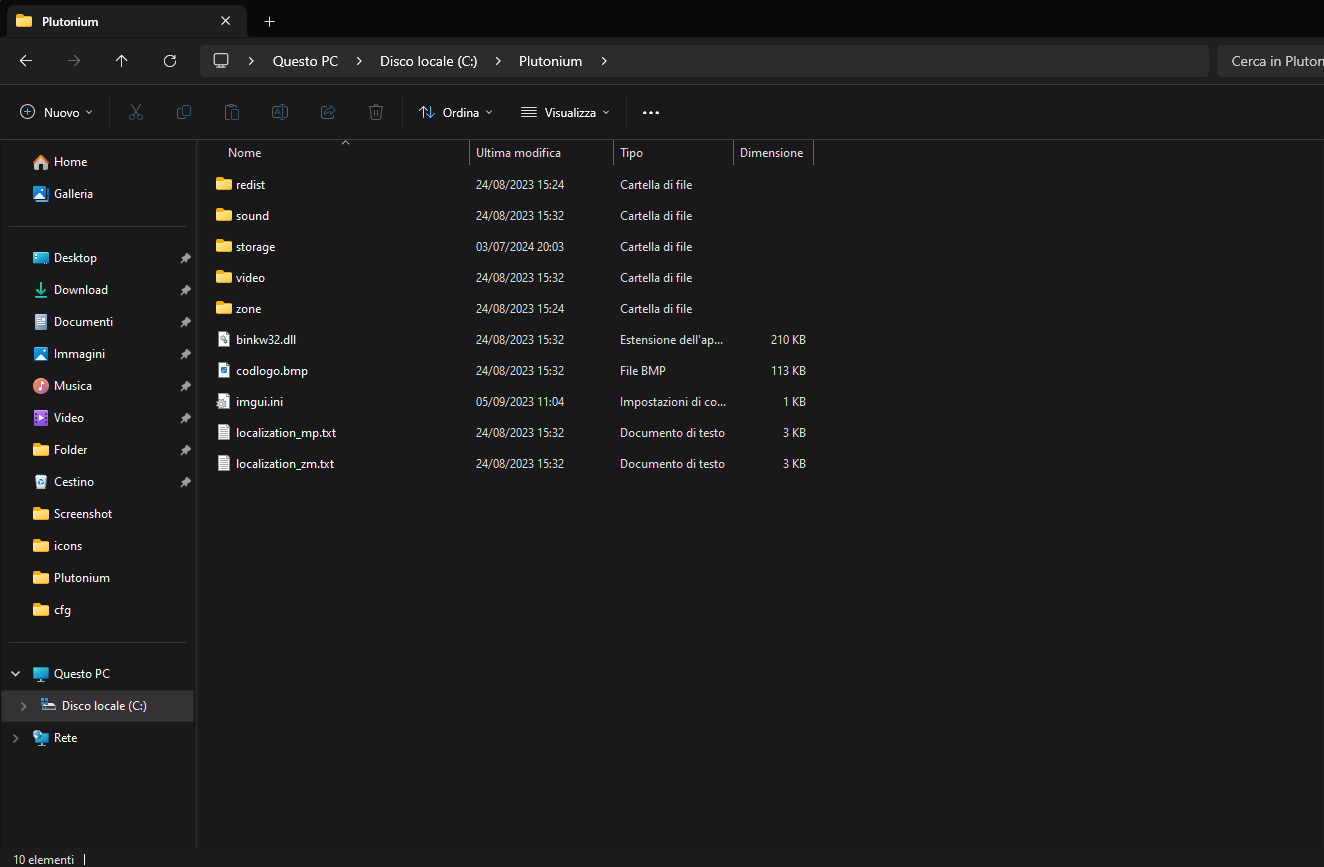Viewport: 1324px width, 867px height.
Task: Click the 10 elementi status bar text
Action: [x=43, y=860]
